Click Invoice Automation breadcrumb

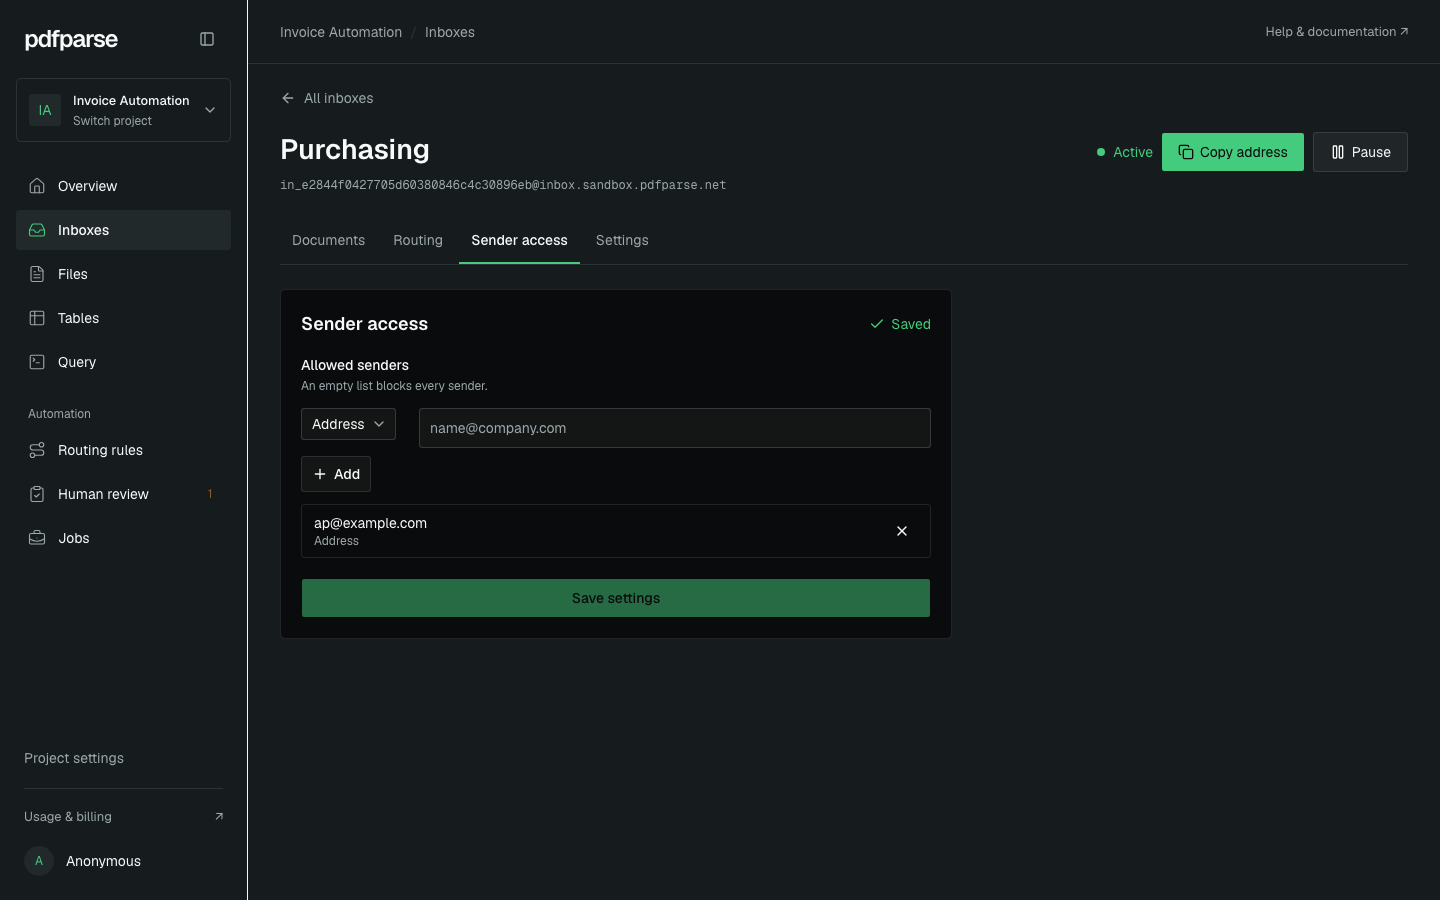[341, 32]
